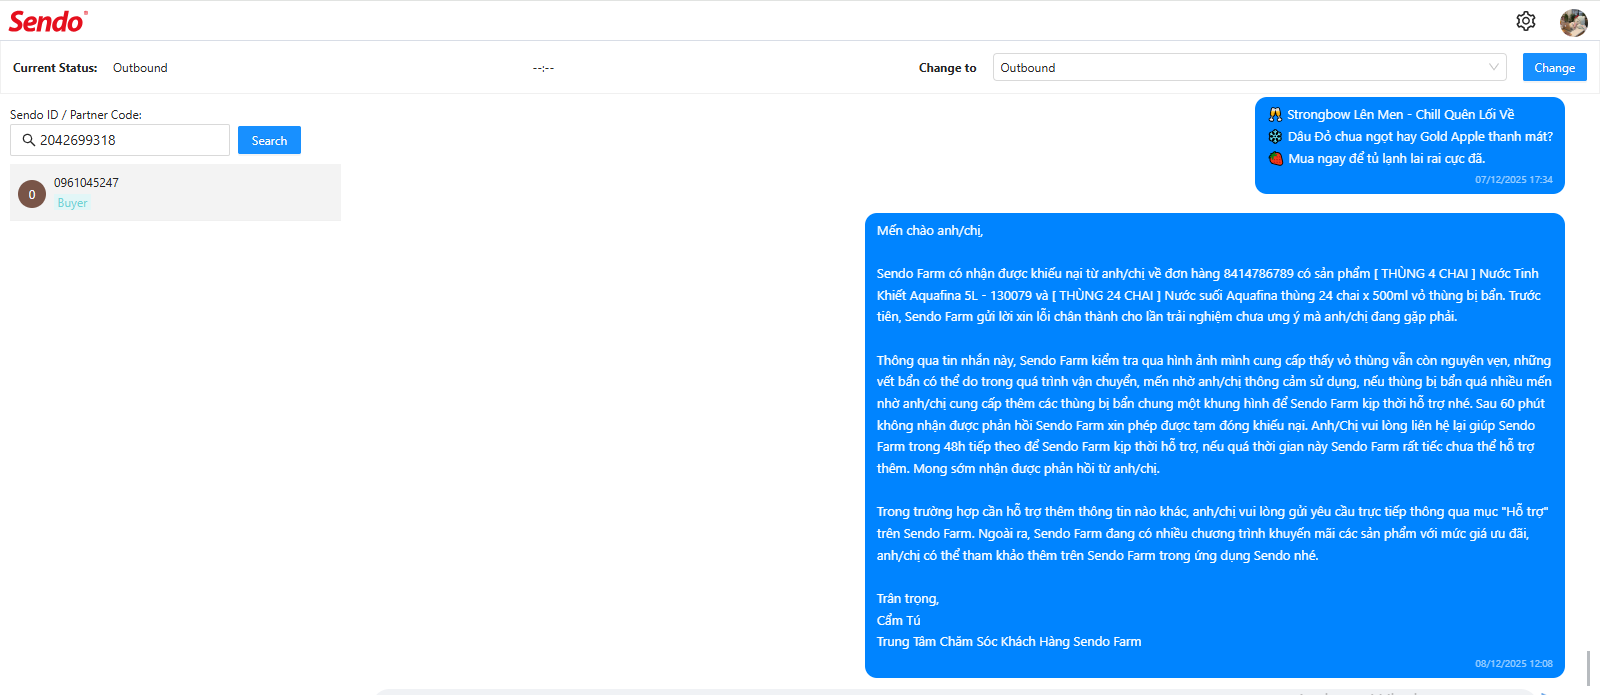Select conversation 0961045247
This screenshot has height=695, width=1600.
point(175,192)
